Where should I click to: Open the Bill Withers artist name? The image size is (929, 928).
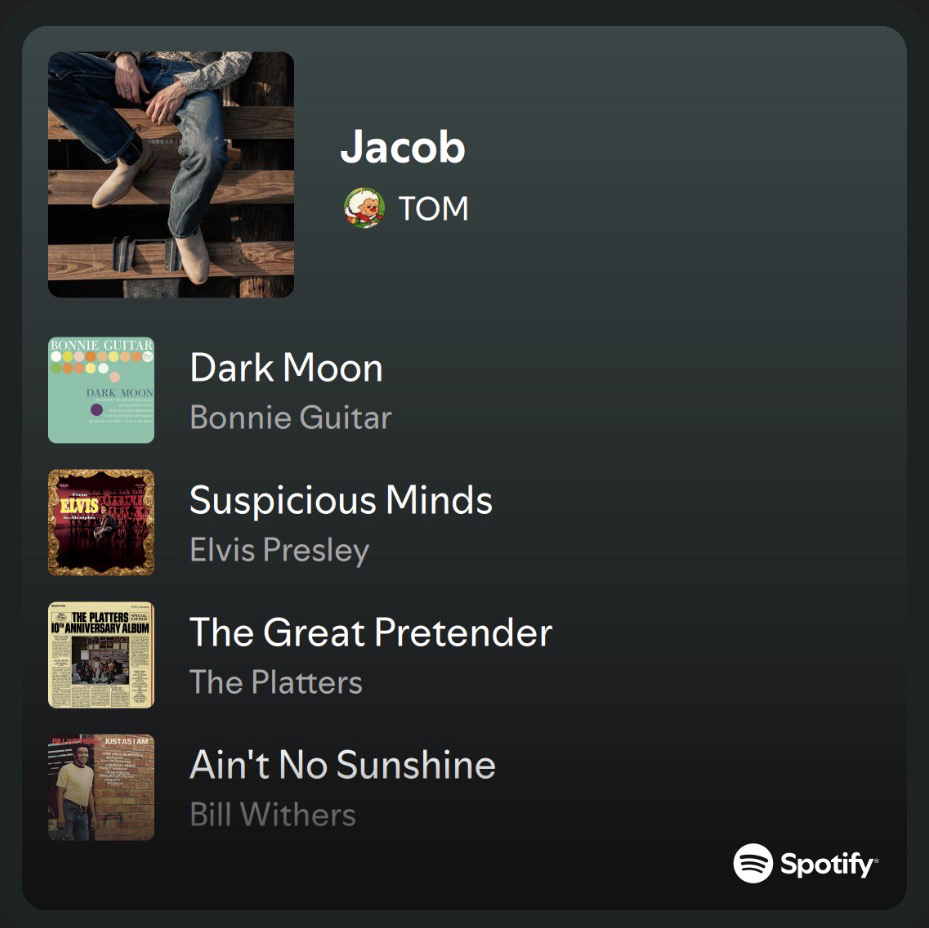273,814
